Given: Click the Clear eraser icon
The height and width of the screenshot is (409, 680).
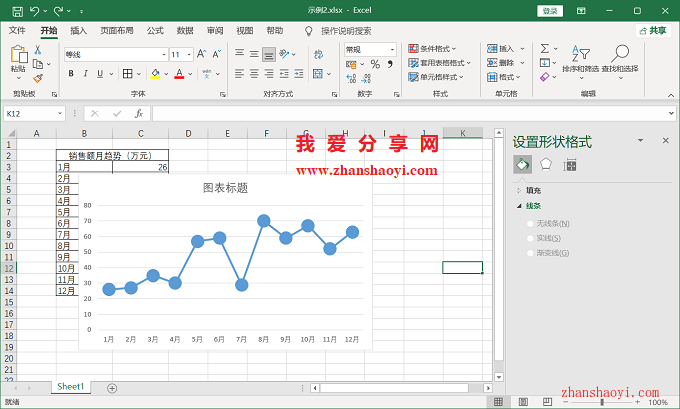Looking at the screenshot, I should click(545, 77).
